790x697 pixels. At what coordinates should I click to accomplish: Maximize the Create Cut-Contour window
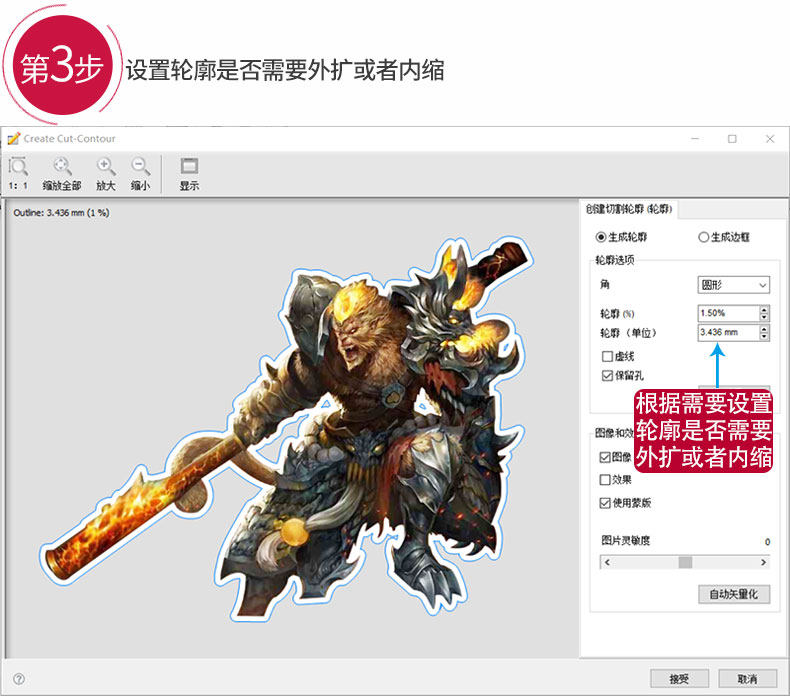tap(732, 139)
